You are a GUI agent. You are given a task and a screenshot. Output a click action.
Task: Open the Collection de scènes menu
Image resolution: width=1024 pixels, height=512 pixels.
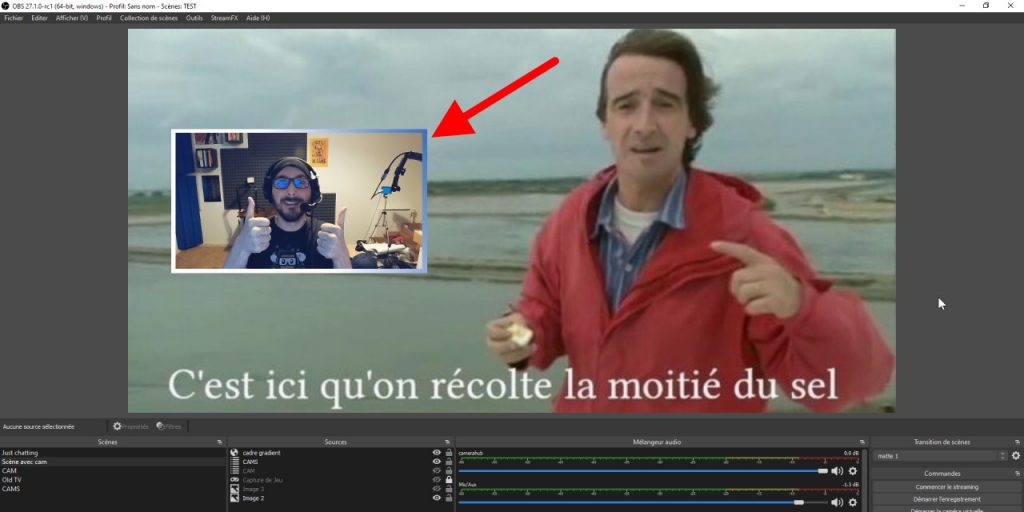pos(149,18)
